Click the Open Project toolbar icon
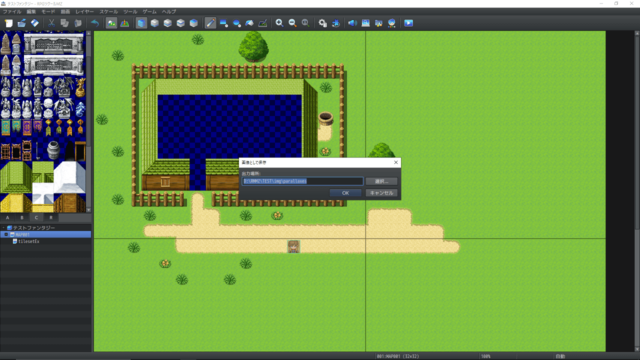The width and height of the screenshot is (640, 360). [x=22, y=23]
